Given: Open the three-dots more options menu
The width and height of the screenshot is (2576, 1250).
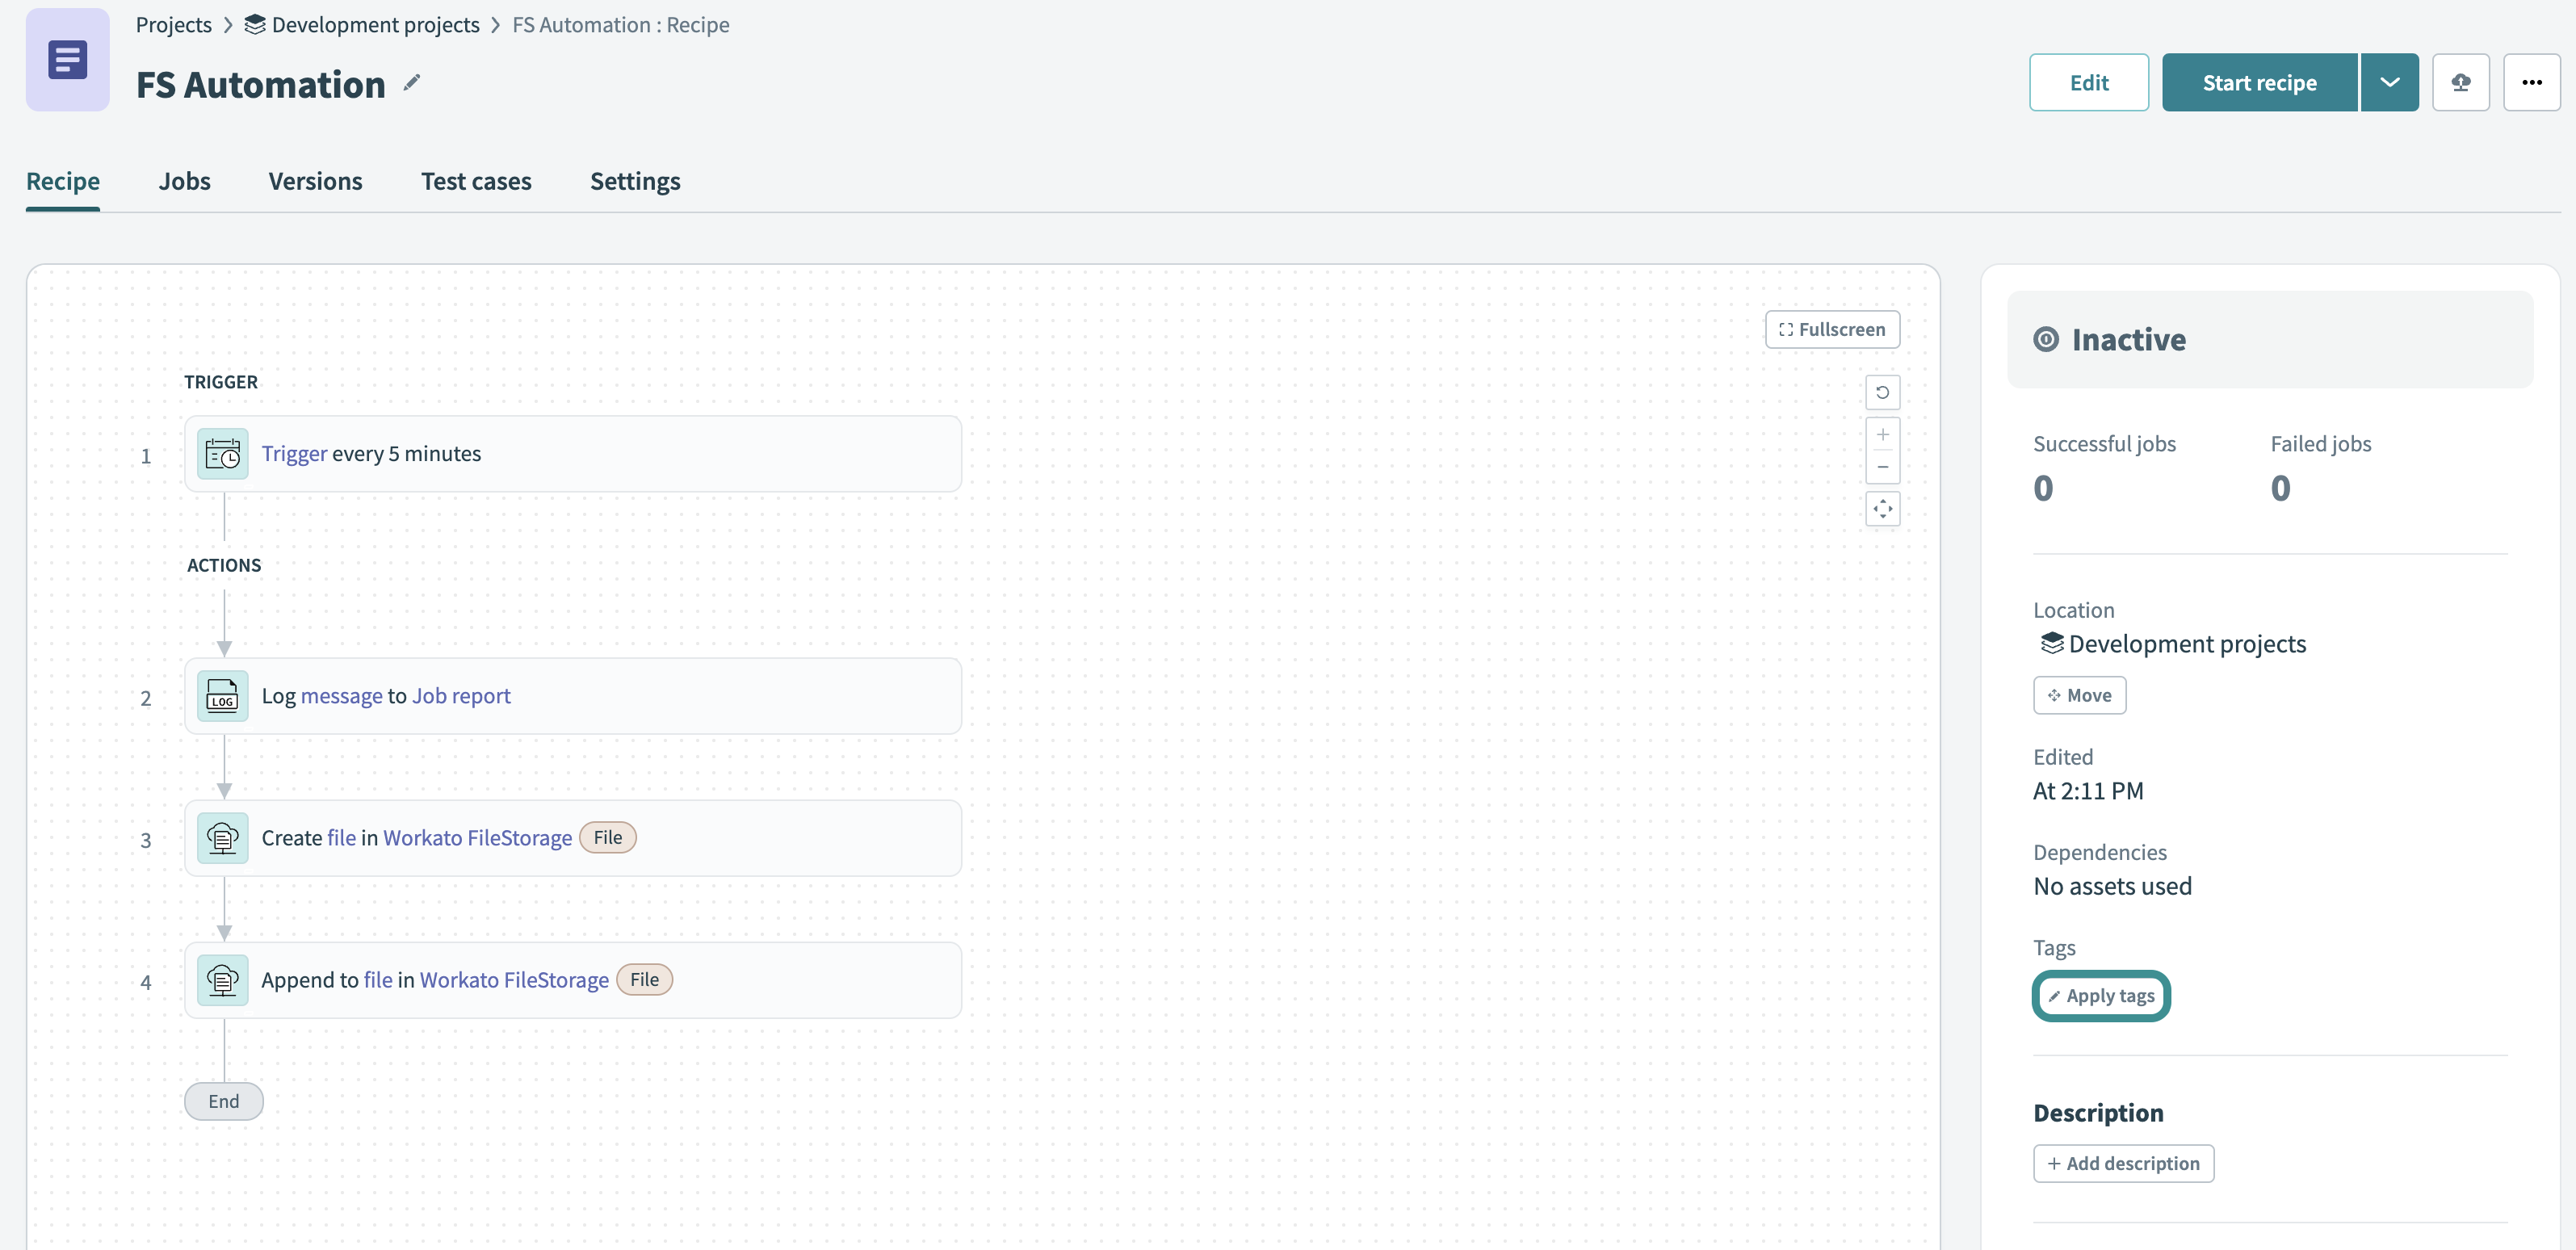Looking at the screenshot, I should coord(2531,83).
